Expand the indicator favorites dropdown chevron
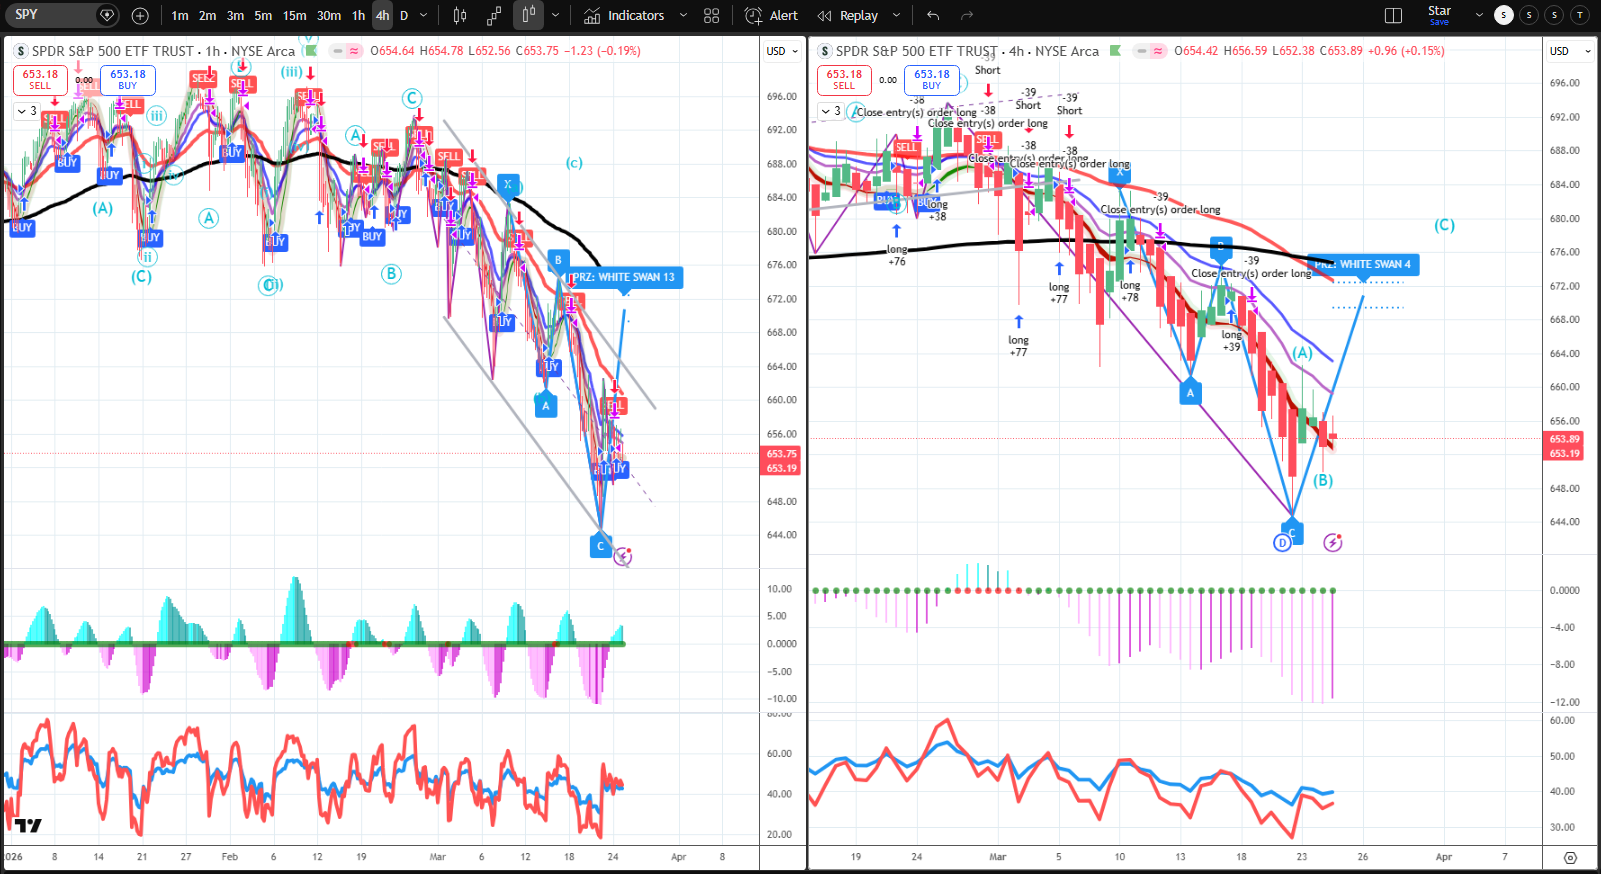 click(x=683, y=15)
